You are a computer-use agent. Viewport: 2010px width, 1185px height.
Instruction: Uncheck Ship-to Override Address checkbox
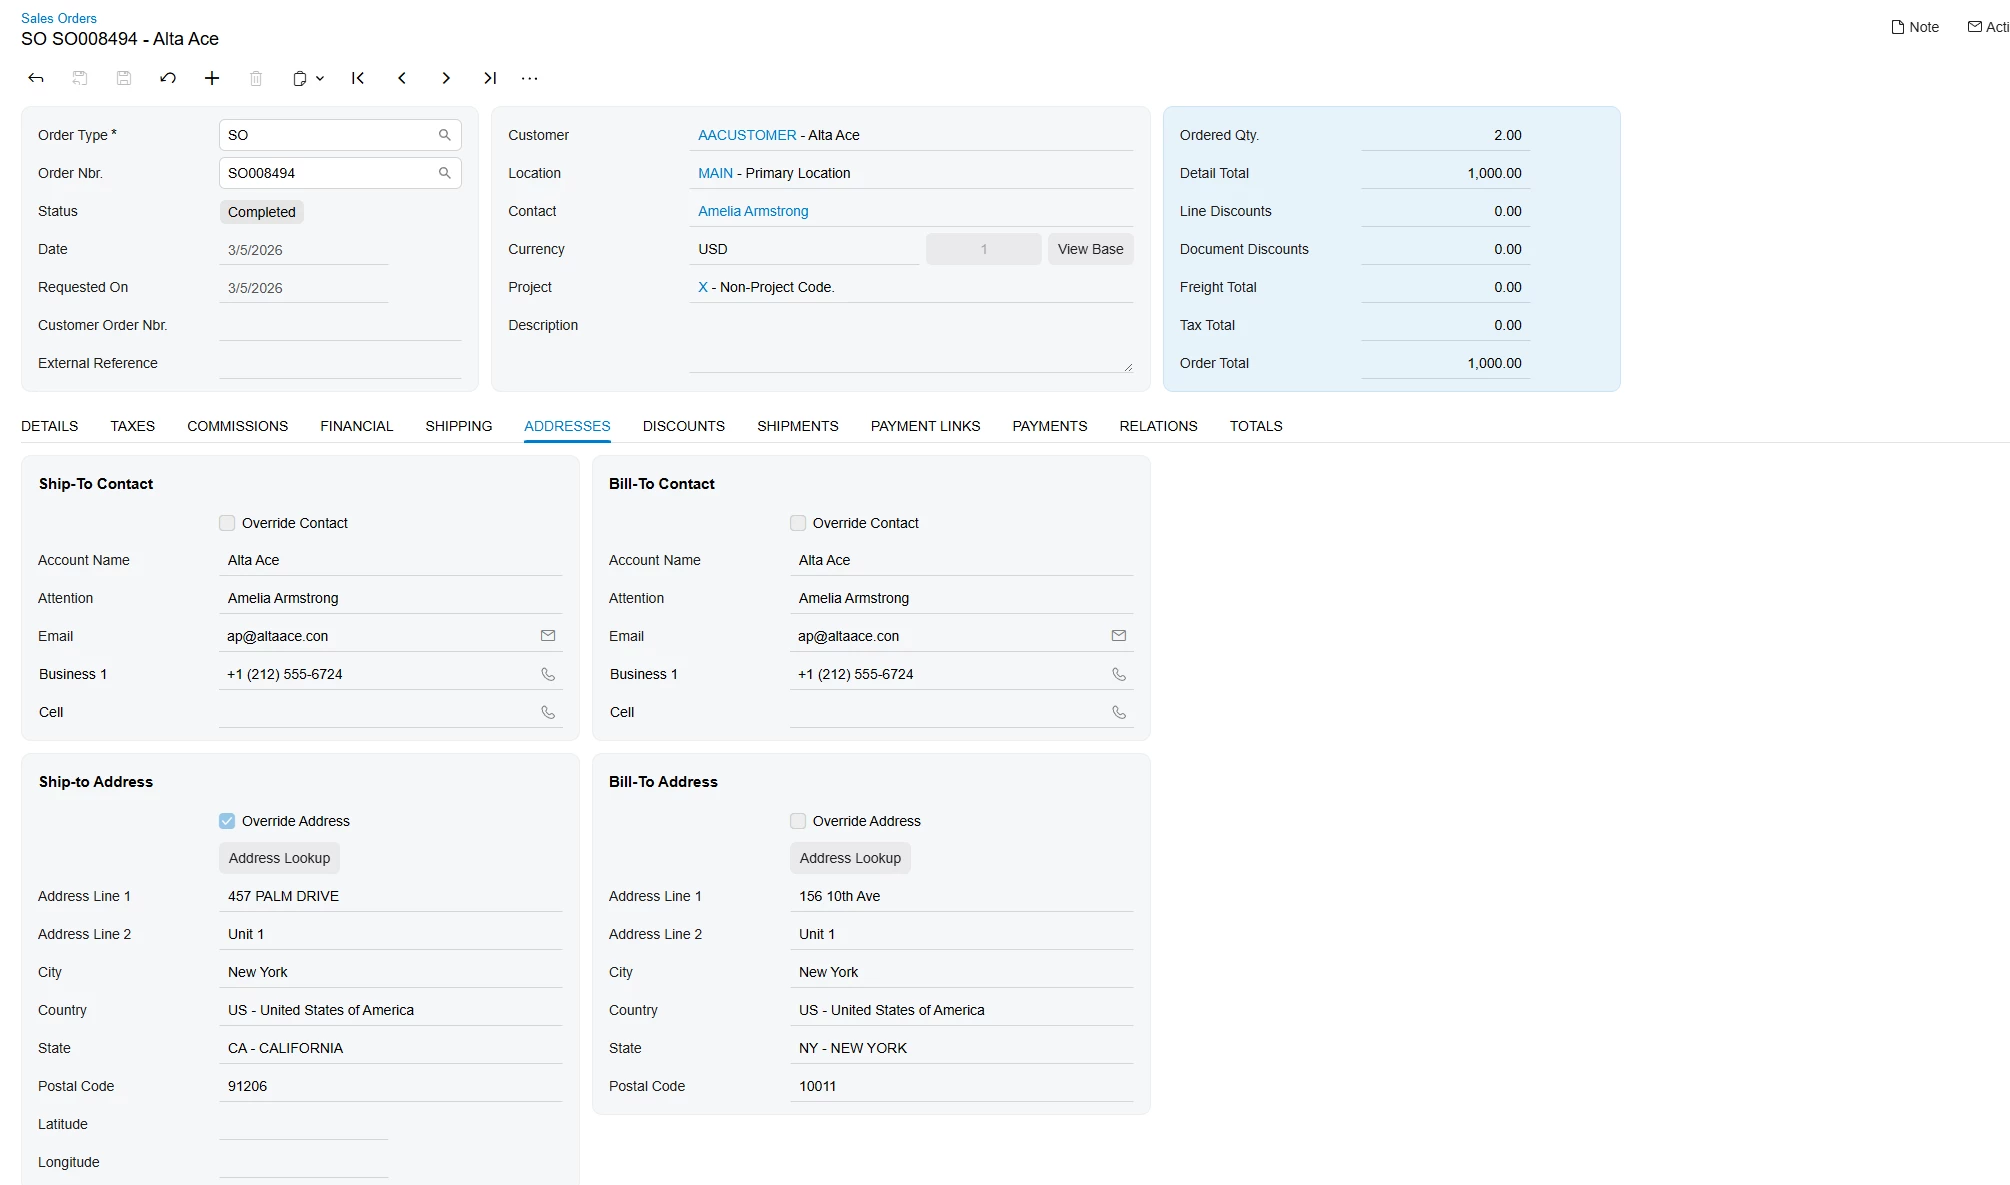pyautogui.click(x=227, y=821)
